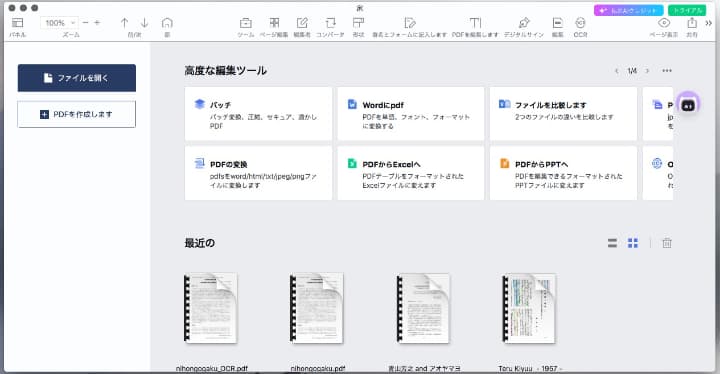Open the Toru Kiyuu - 1957 thumbnail
This screenshot has width=720, height=374.
click(529, 308)
